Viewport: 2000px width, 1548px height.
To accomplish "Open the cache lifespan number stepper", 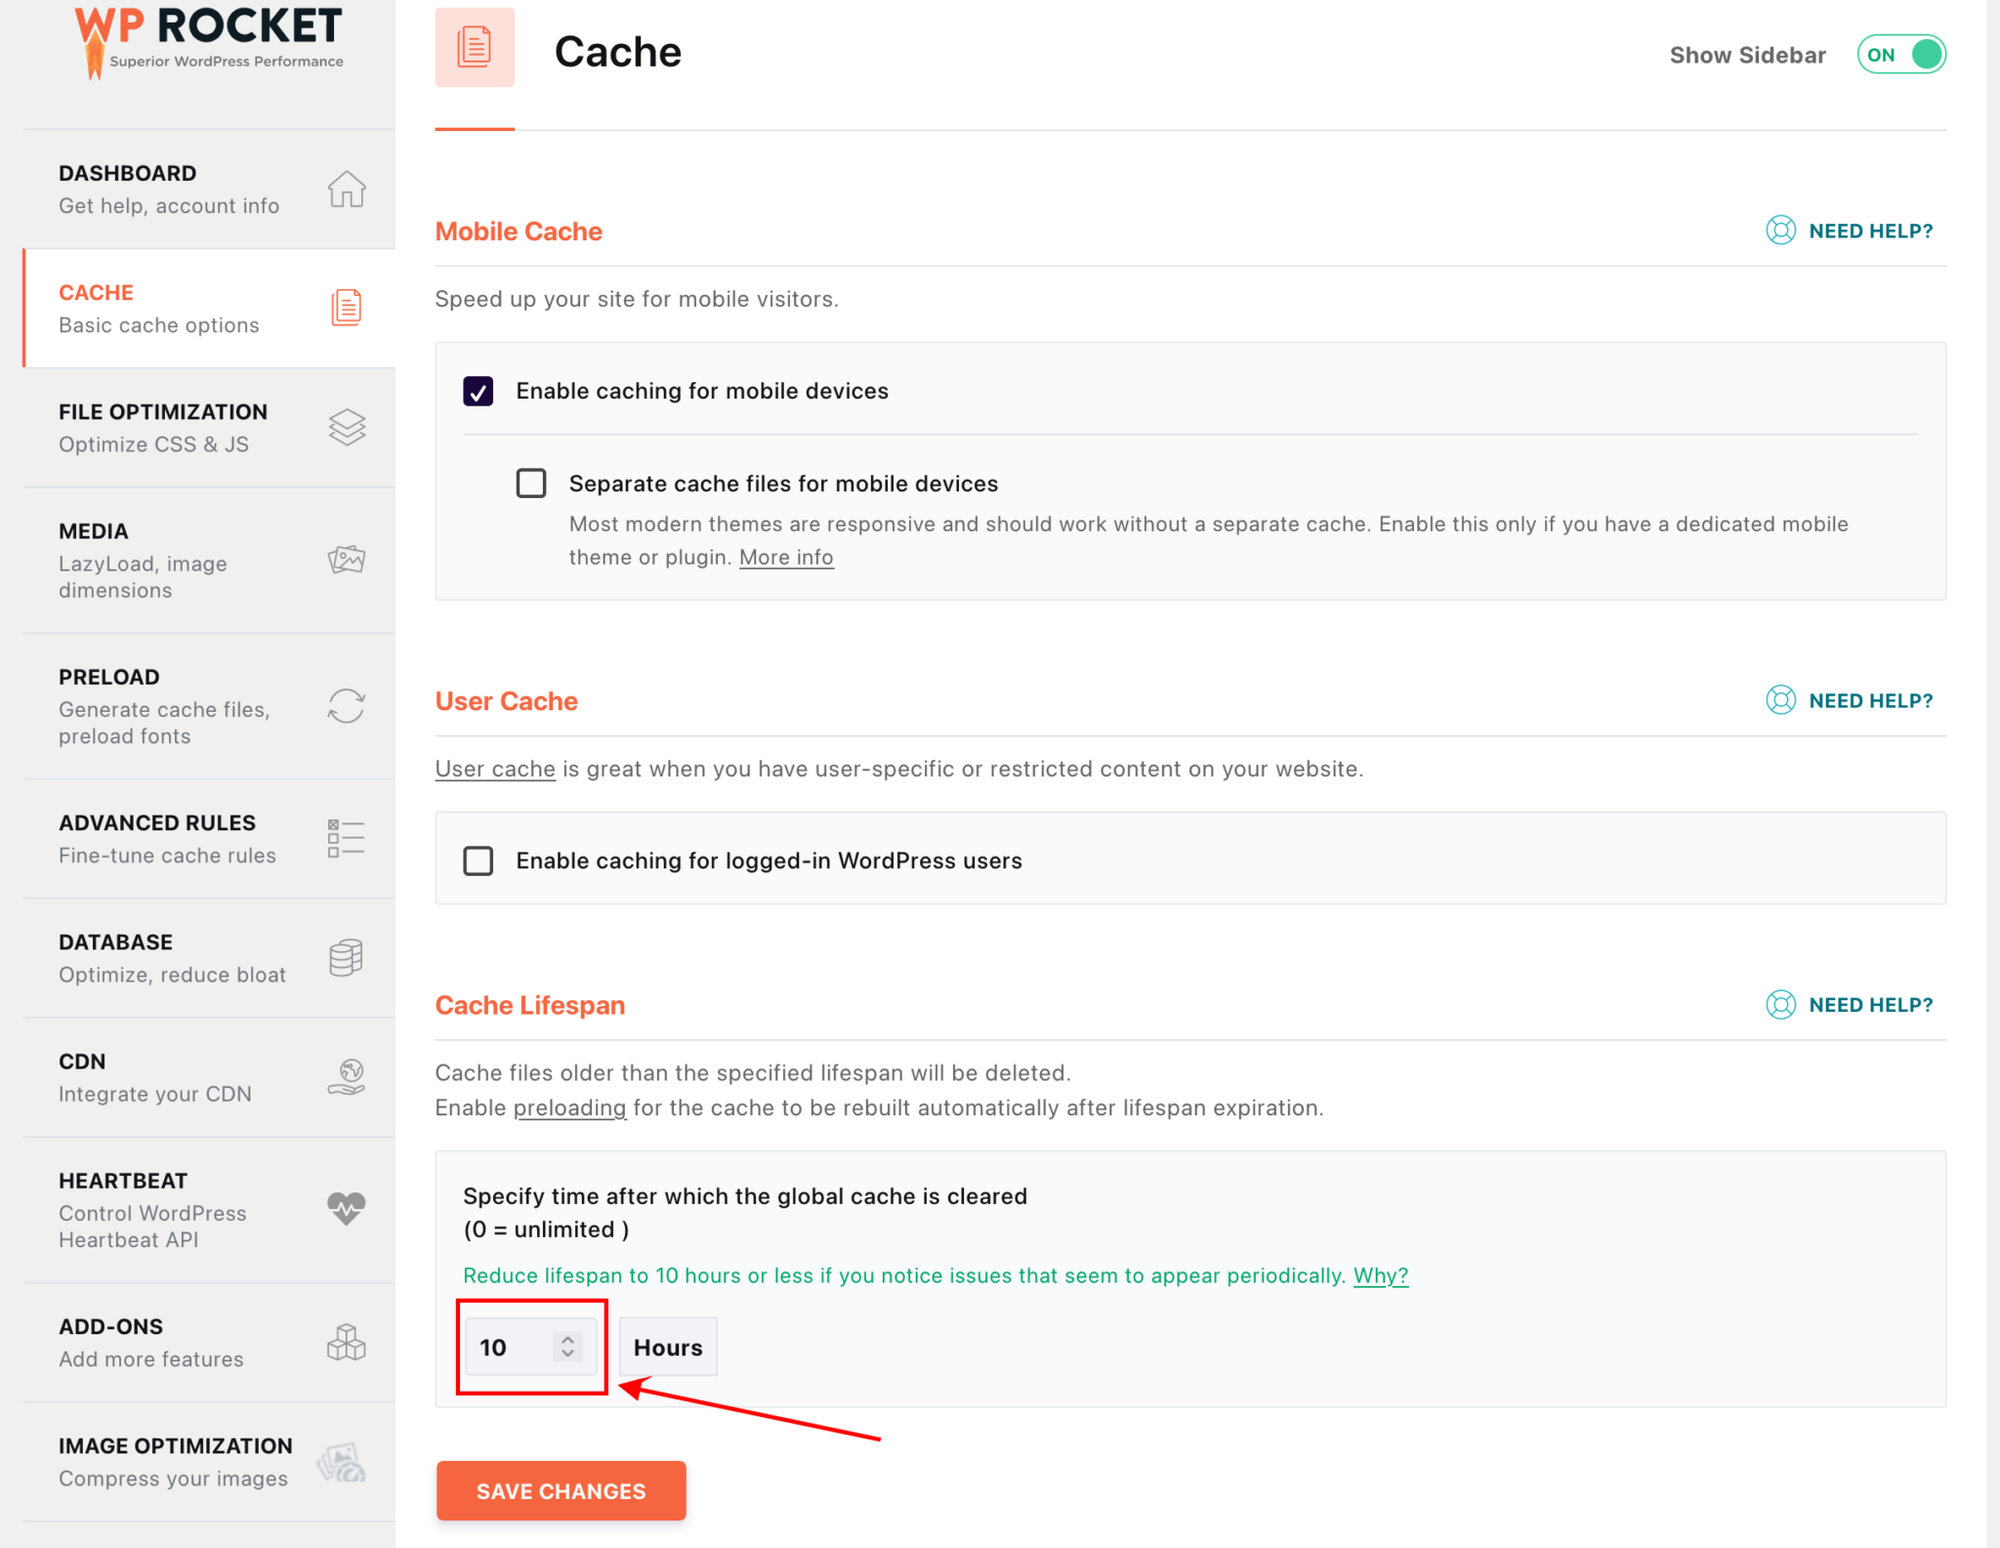I will pyautogui.click(x=567, y=1347).
